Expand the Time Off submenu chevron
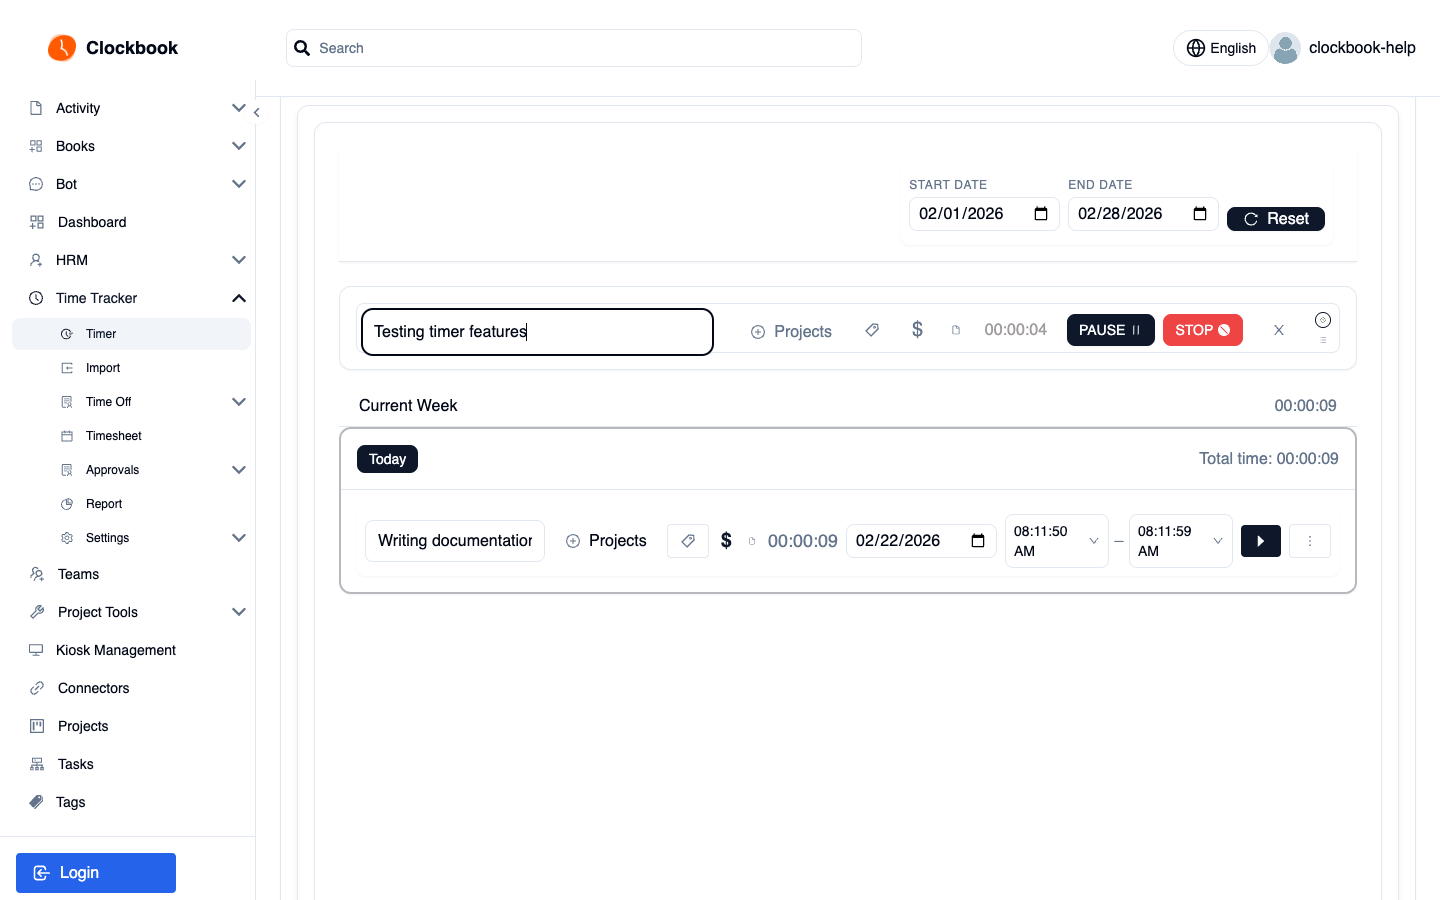 point(239,402)
